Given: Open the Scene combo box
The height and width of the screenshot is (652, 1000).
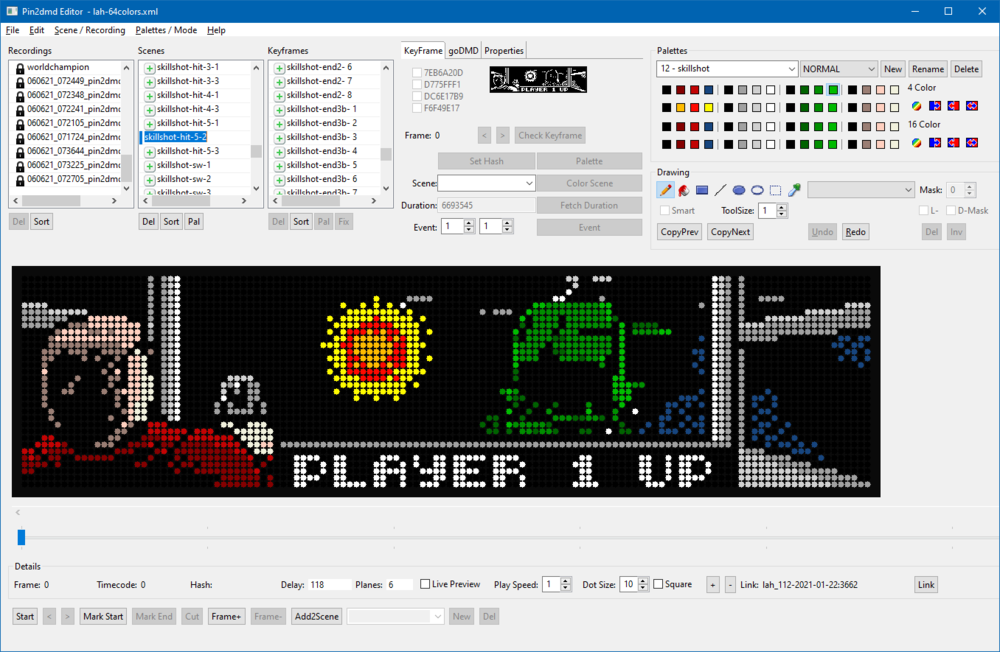Looking at the screenshot, I should click(486, 183).
